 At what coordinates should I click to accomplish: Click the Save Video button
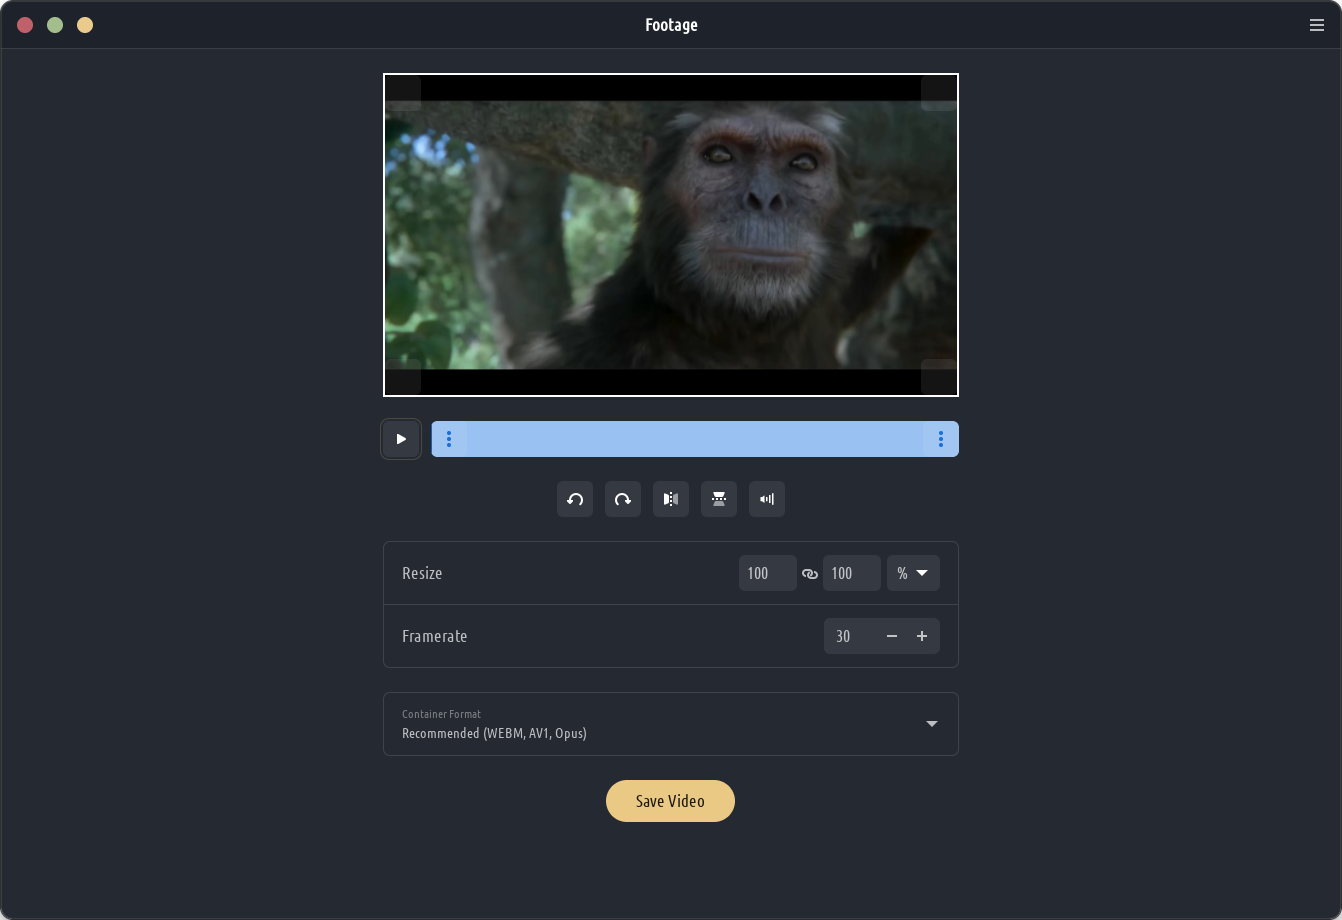pyautogui.click(x=670, y=801)
